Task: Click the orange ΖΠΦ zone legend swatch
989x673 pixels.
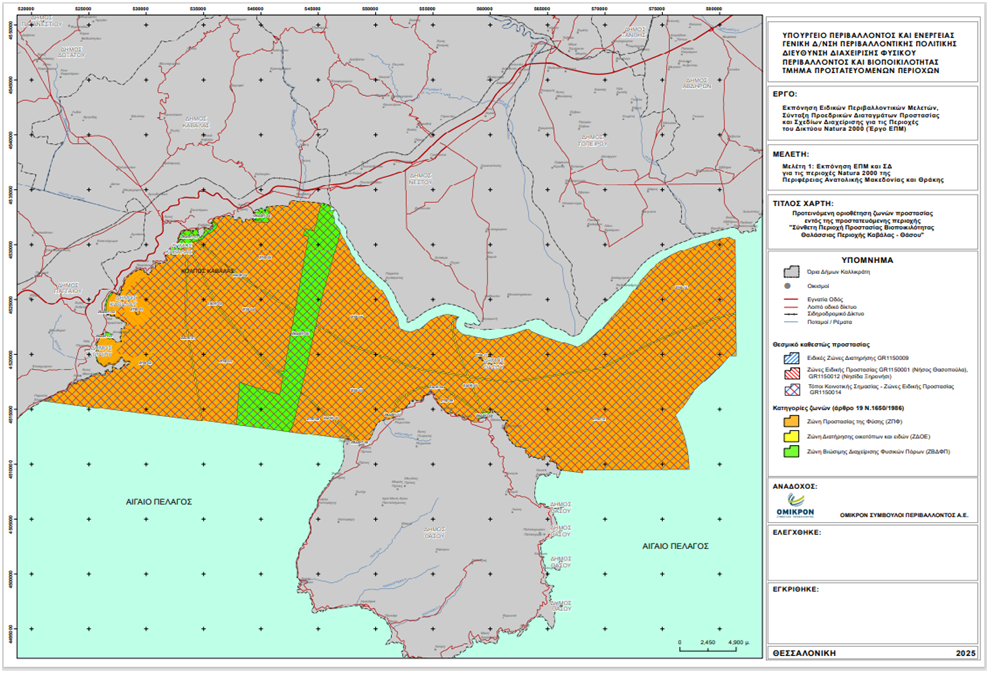Action: pyautogui.click(x=789, y=423)
